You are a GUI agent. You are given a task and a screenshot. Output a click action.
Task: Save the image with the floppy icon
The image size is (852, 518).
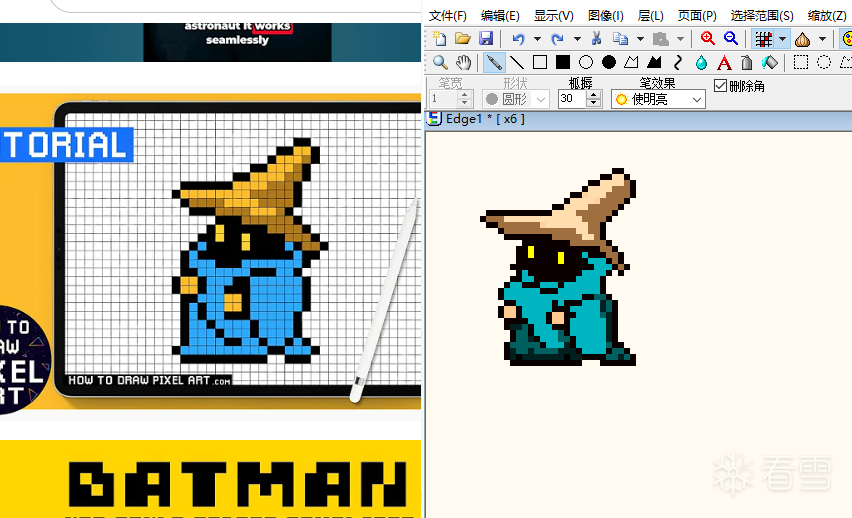click(486, 39)
